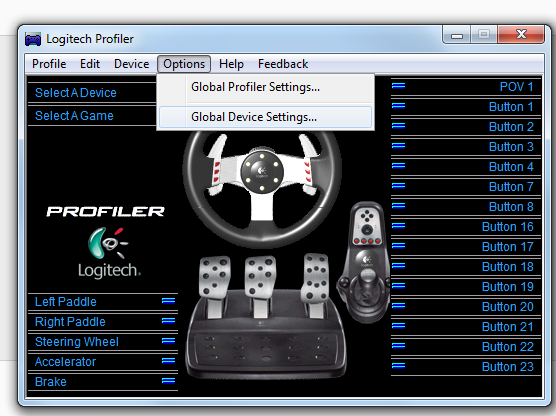Click the blue indicator icon for Left Paddle

click(168, 301)
